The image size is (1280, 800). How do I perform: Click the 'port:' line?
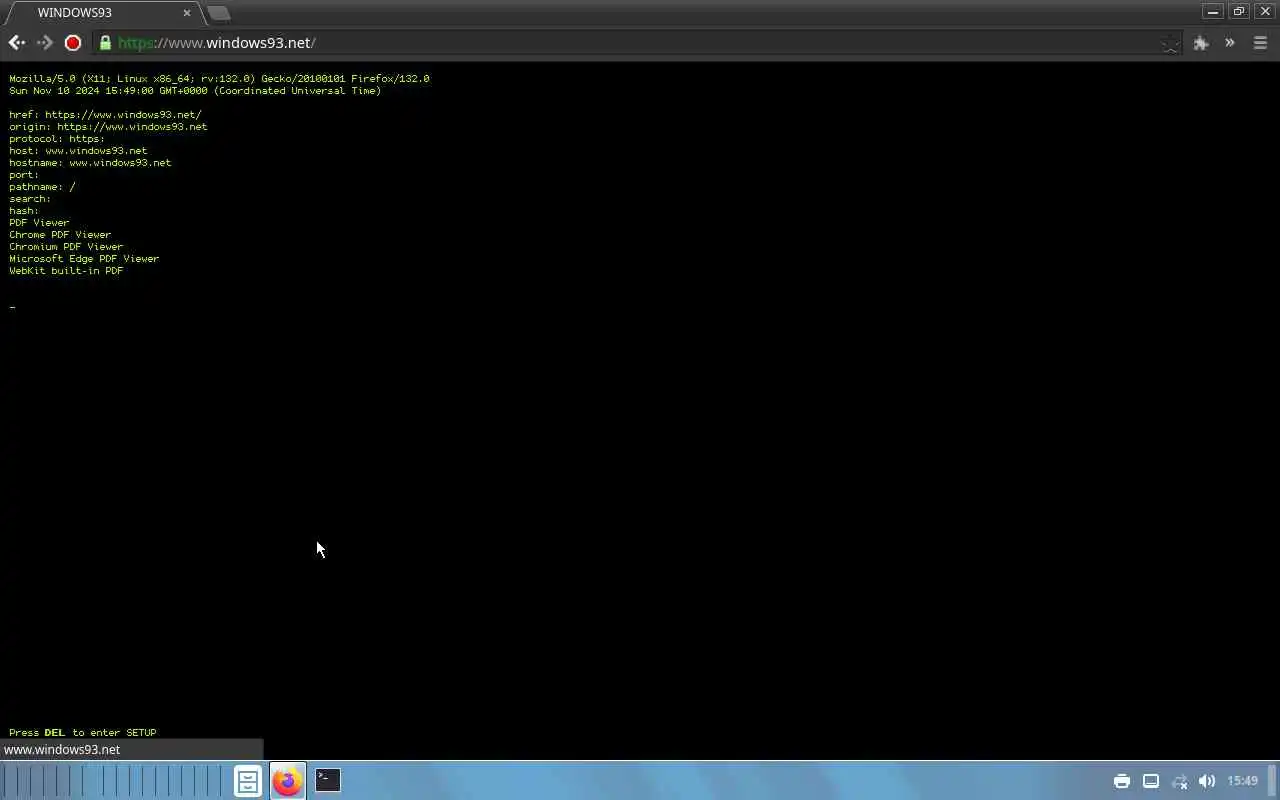click(24, 175)
